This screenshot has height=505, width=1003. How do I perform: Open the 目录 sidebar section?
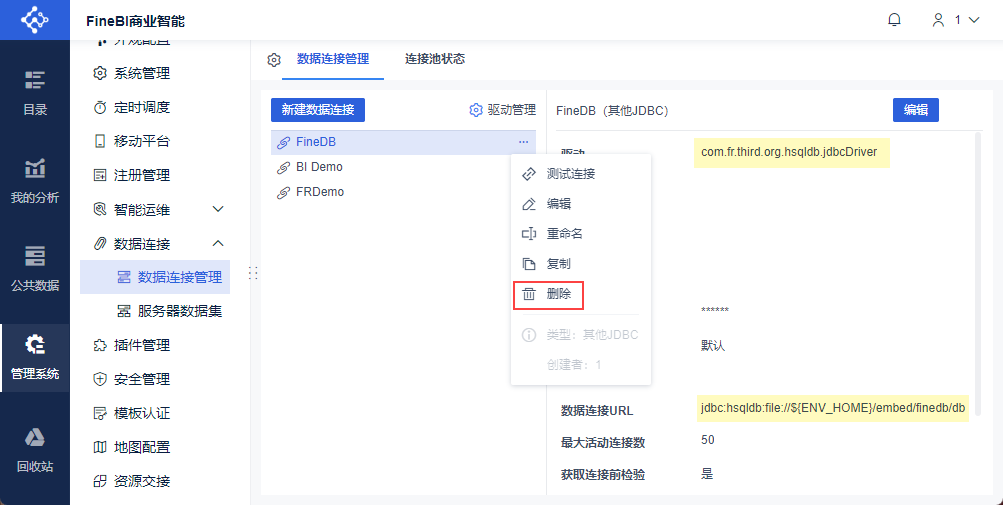35,93
